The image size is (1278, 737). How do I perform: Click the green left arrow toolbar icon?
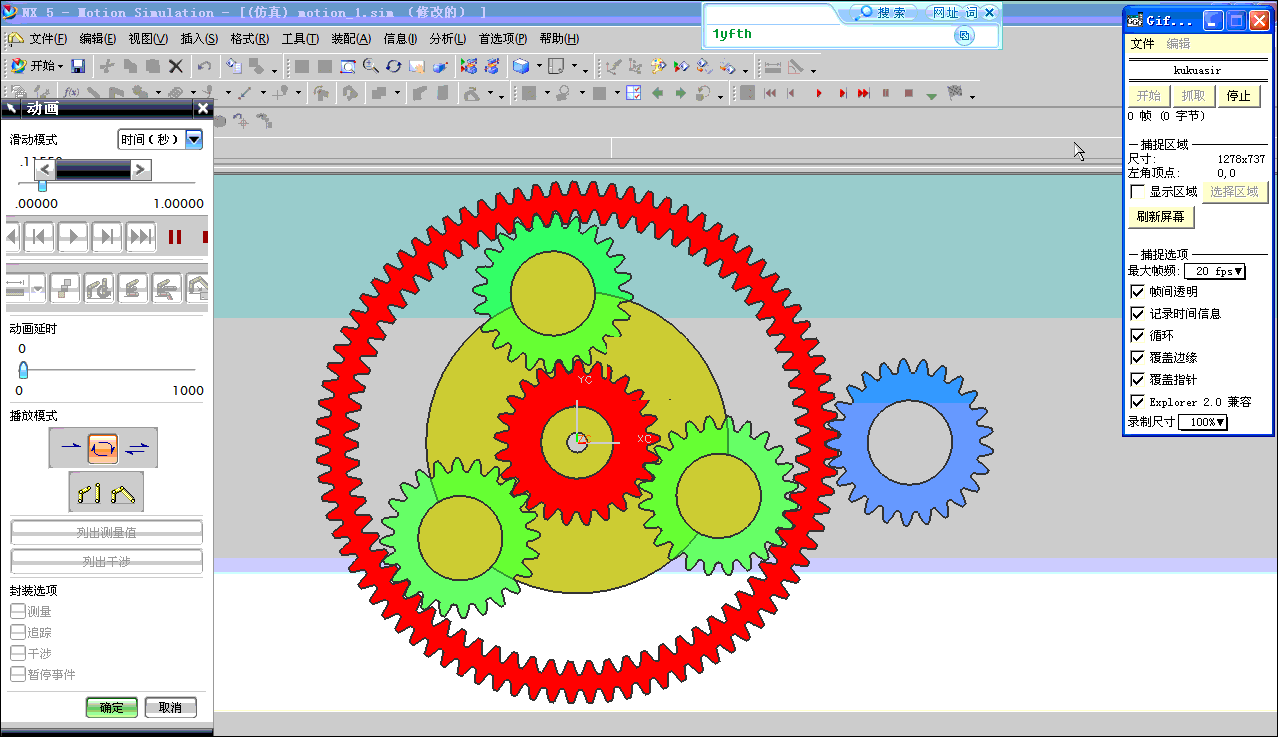point(657,93)
